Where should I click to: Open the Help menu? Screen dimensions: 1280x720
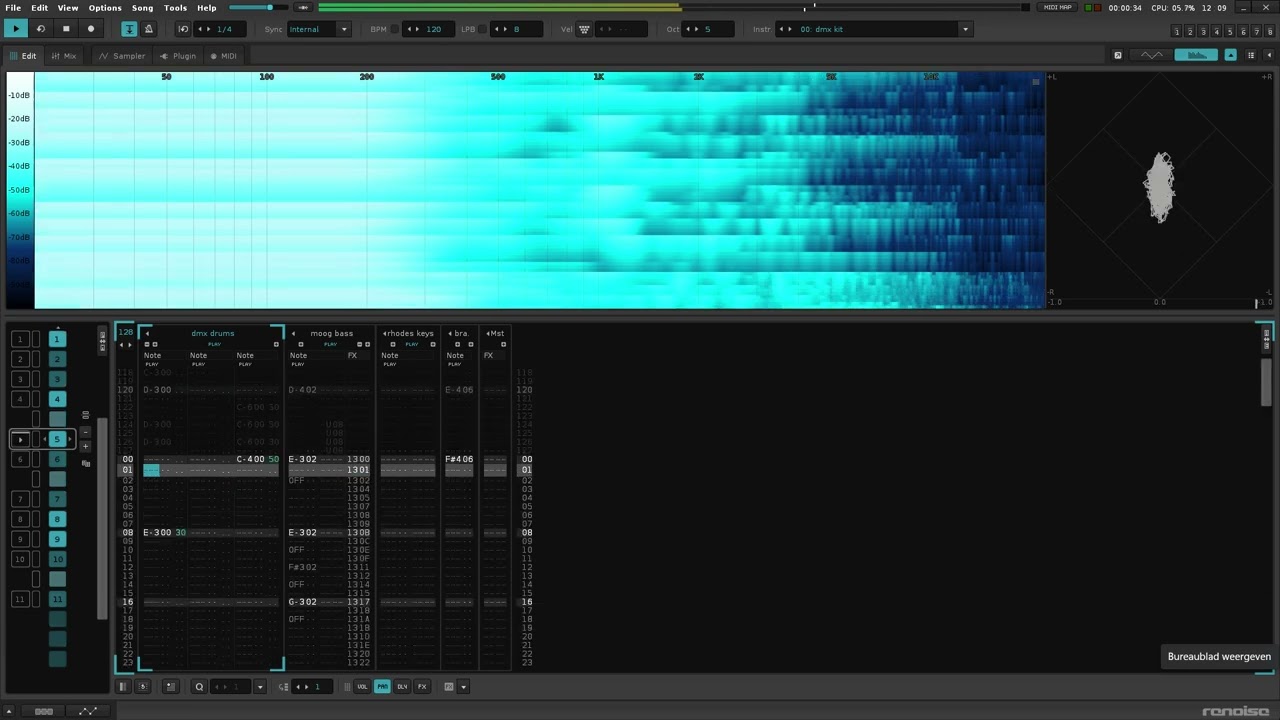coord(206,7)
